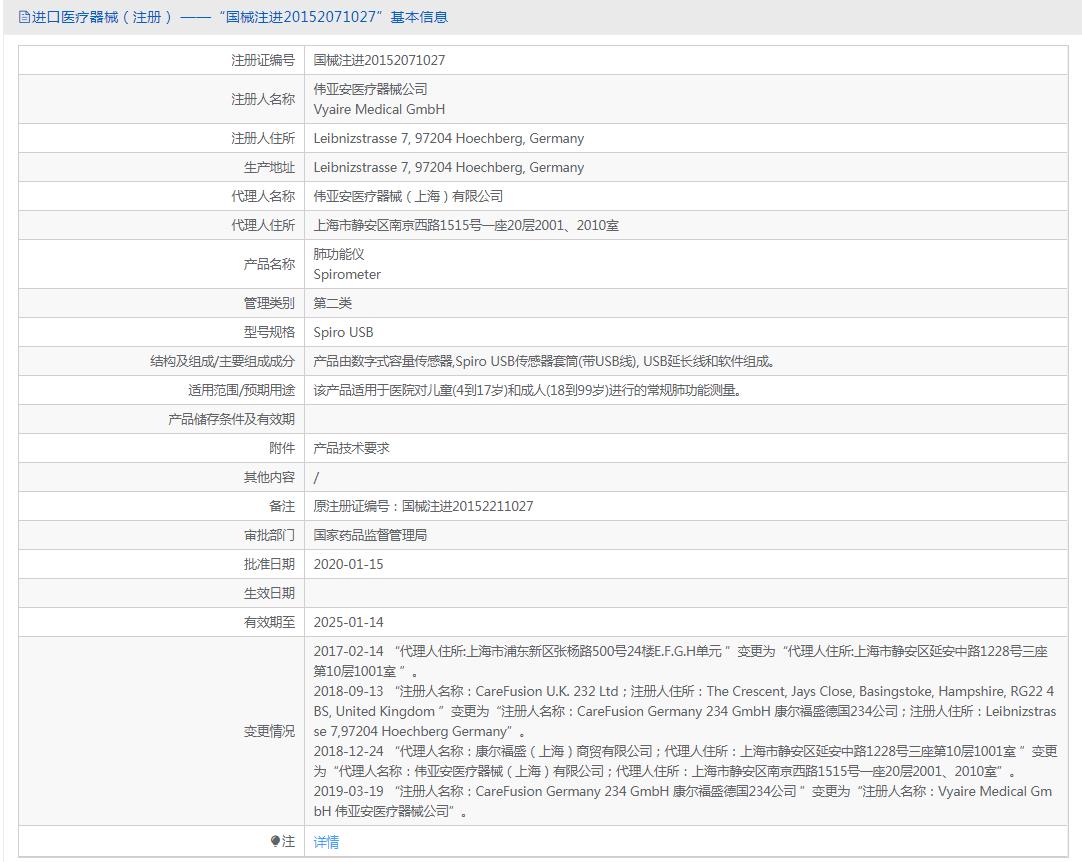Click the document icon beside 进口医疗器械 title
1082x862 pixels.
coord(24,17)
